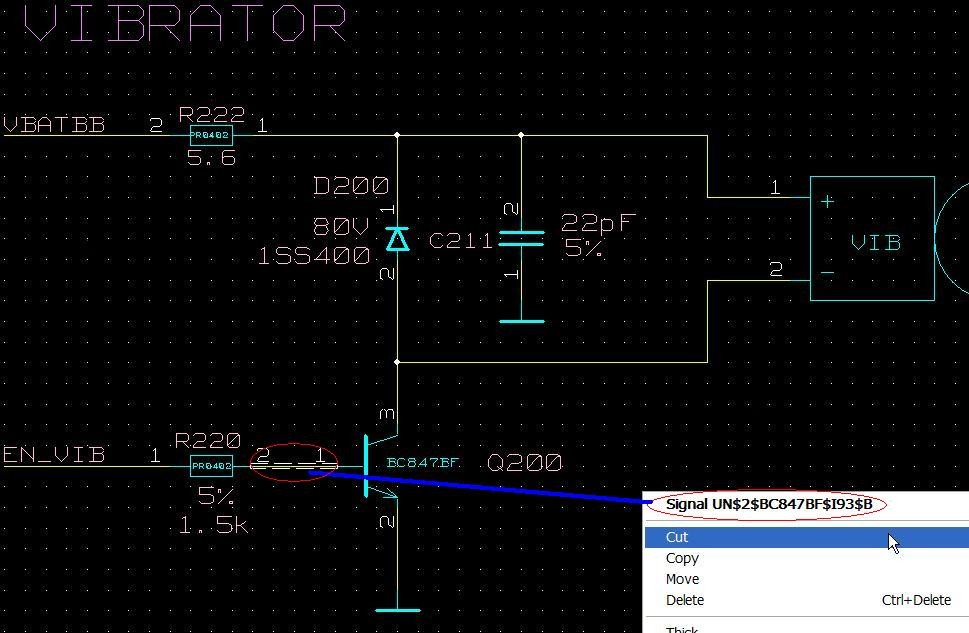The width and height of the screenshot is (969, 633).
Task: Click ground symbol beneath capacitor C211
Action: click(x=521, y=321)
